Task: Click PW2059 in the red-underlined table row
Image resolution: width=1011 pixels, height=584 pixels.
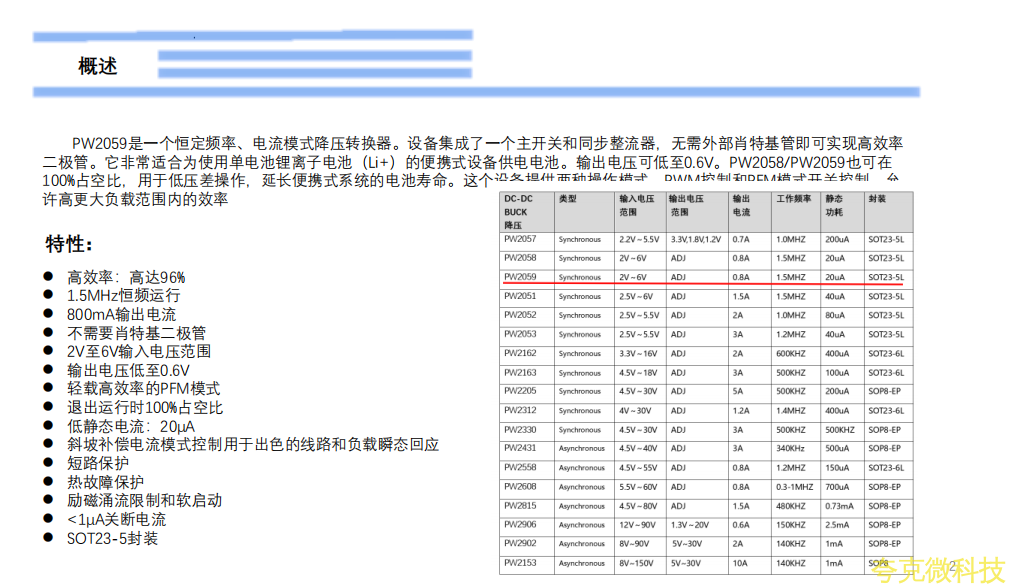Action: point(520,277)
